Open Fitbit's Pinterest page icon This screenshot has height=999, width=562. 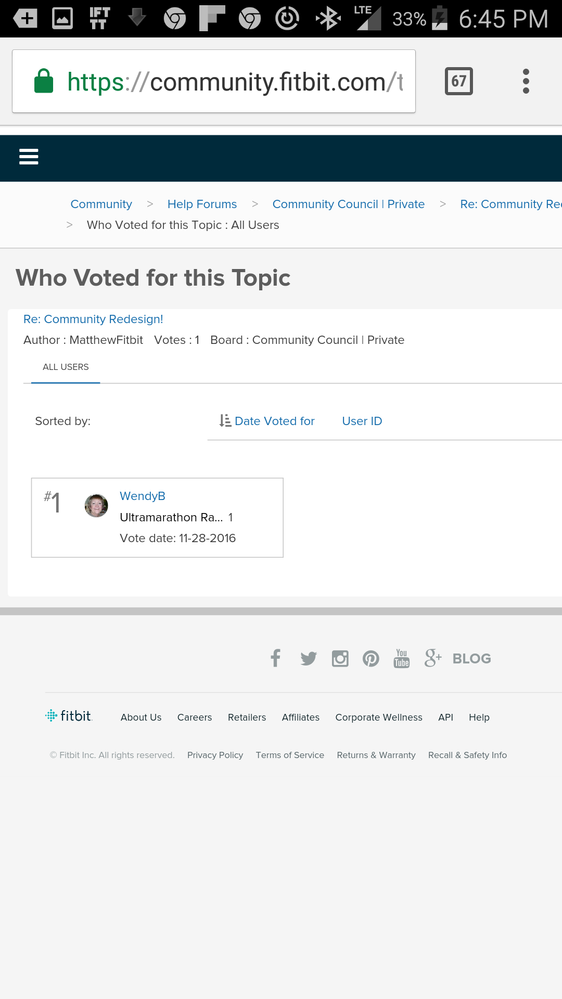[x=371, y=659]
